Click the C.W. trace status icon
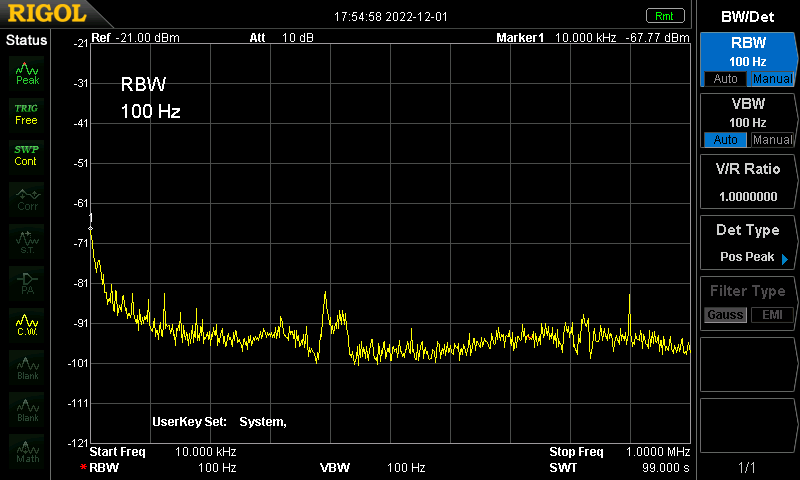 pos(27,325)
